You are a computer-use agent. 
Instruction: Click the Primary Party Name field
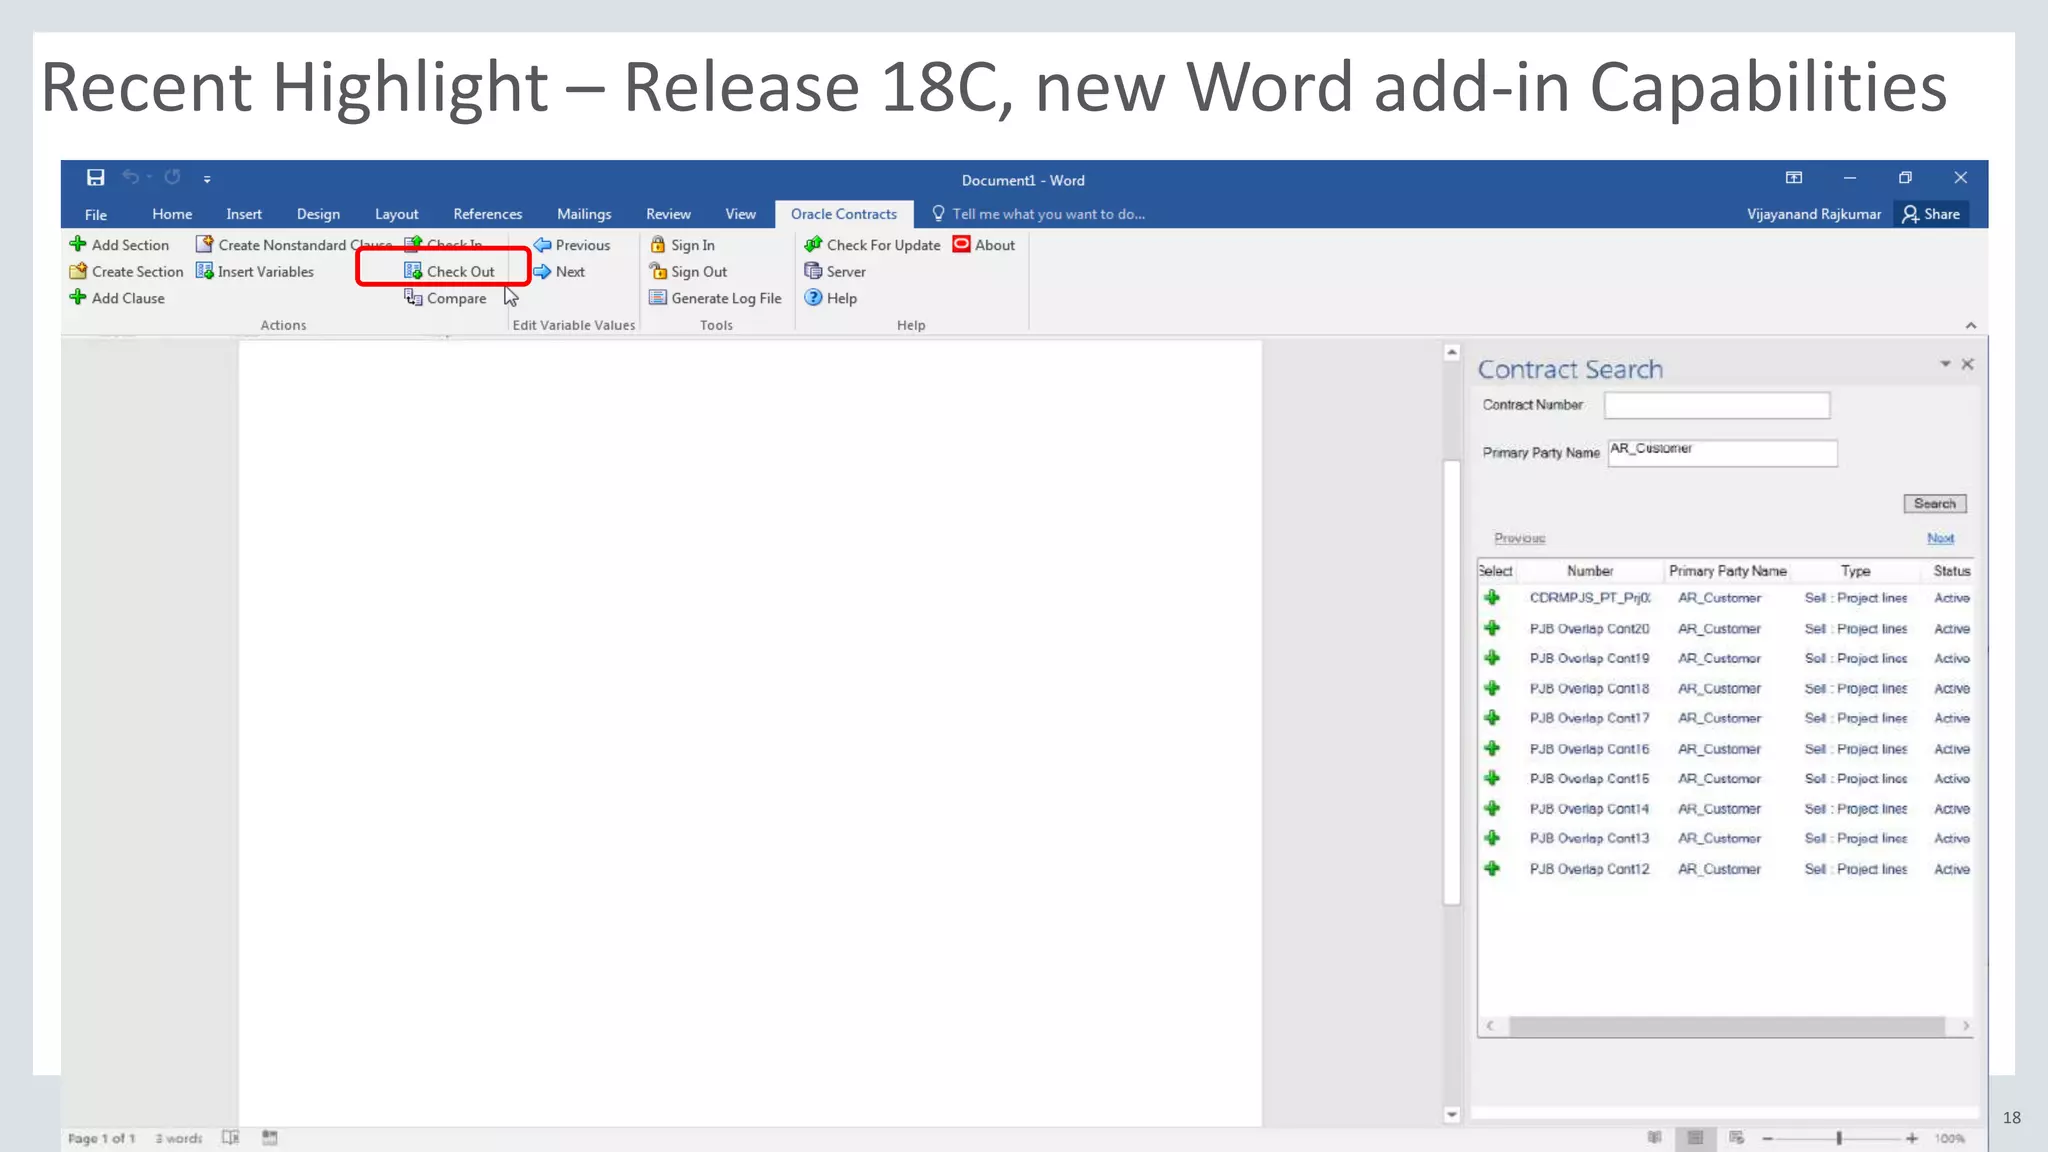tap(1722, 452)
